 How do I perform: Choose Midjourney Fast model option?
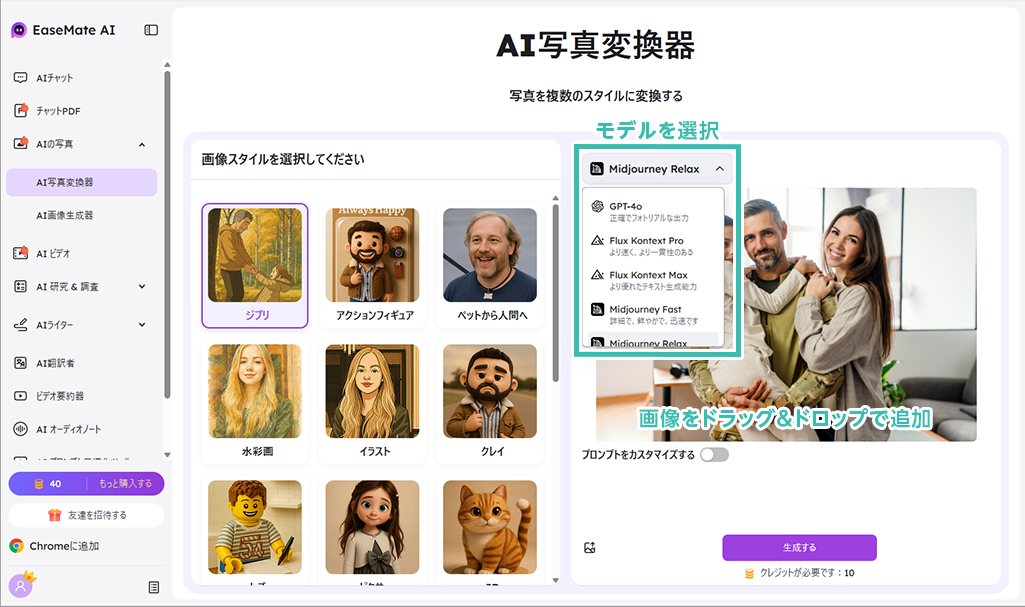[x=653, y=314]
